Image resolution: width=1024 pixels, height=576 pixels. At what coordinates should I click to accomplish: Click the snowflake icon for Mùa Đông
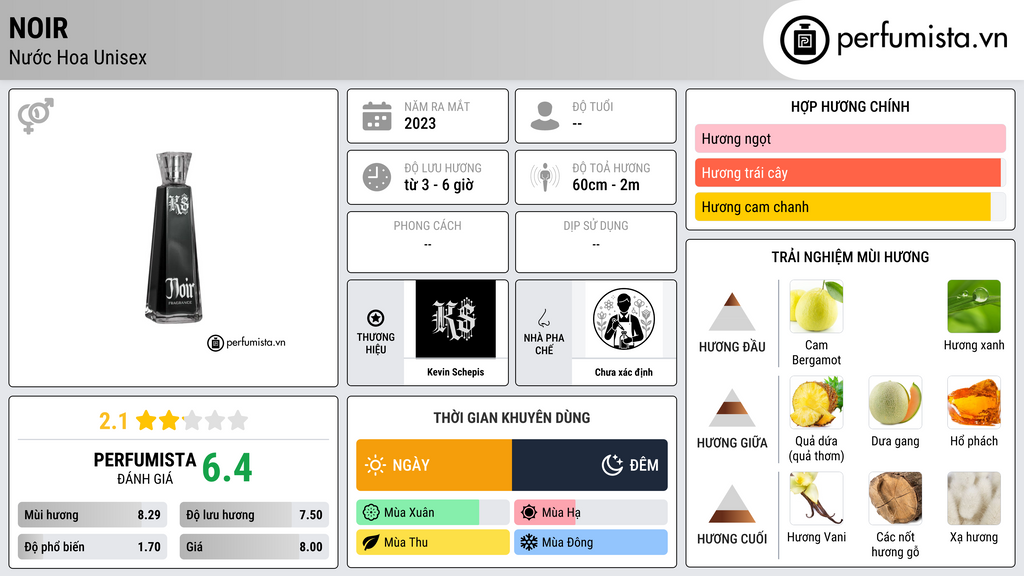click(x=529, y=542)
